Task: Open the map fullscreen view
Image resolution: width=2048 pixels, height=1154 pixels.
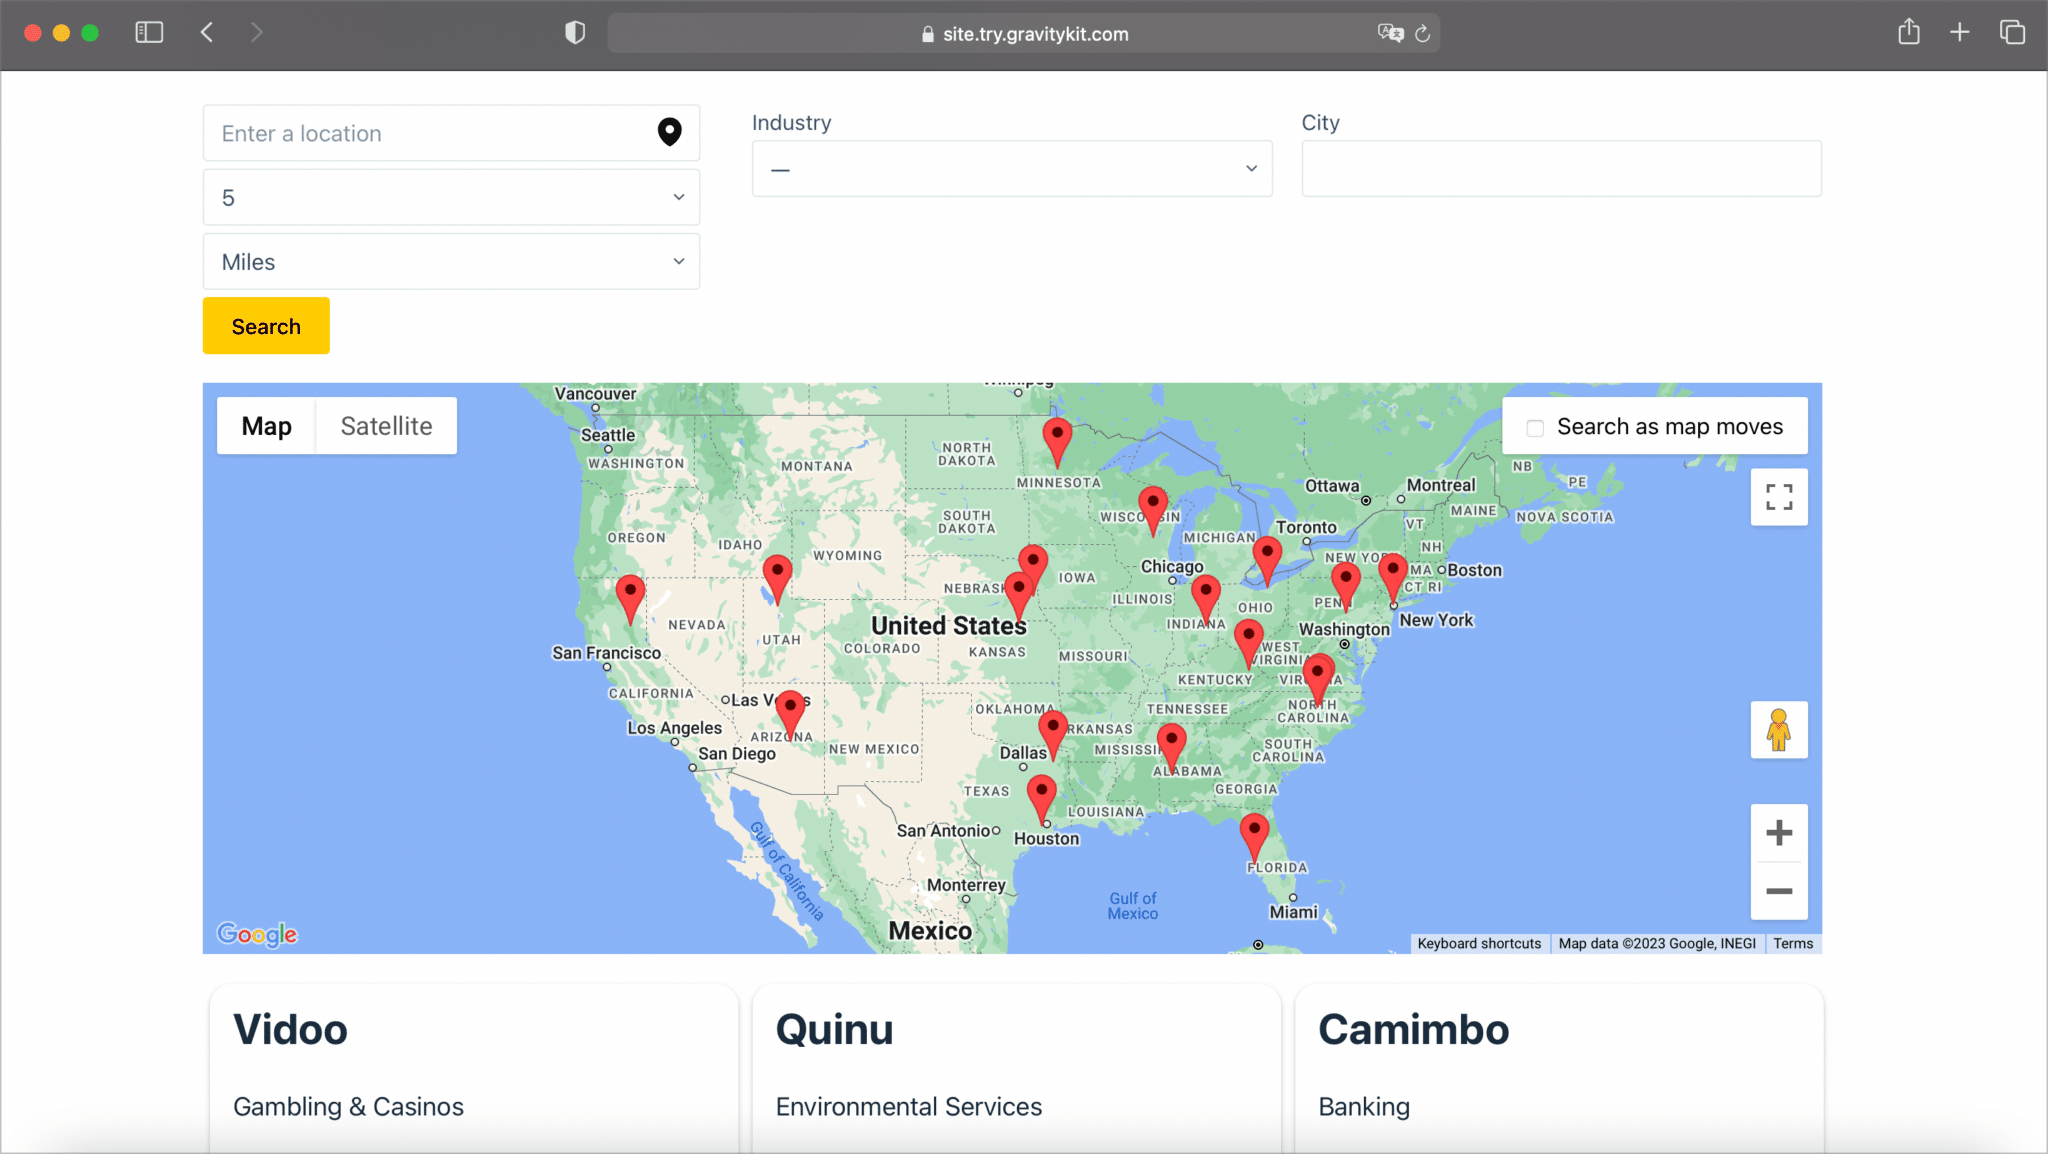Action: (1779, 496)
